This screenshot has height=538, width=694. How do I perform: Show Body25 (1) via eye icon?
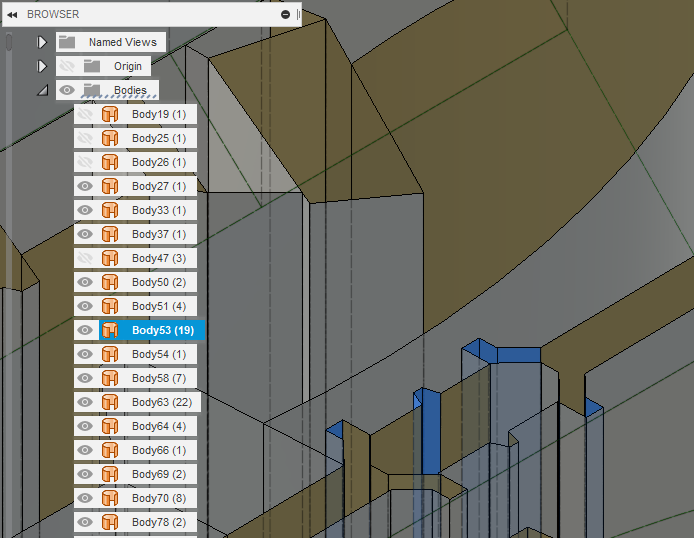coord(85,138)
